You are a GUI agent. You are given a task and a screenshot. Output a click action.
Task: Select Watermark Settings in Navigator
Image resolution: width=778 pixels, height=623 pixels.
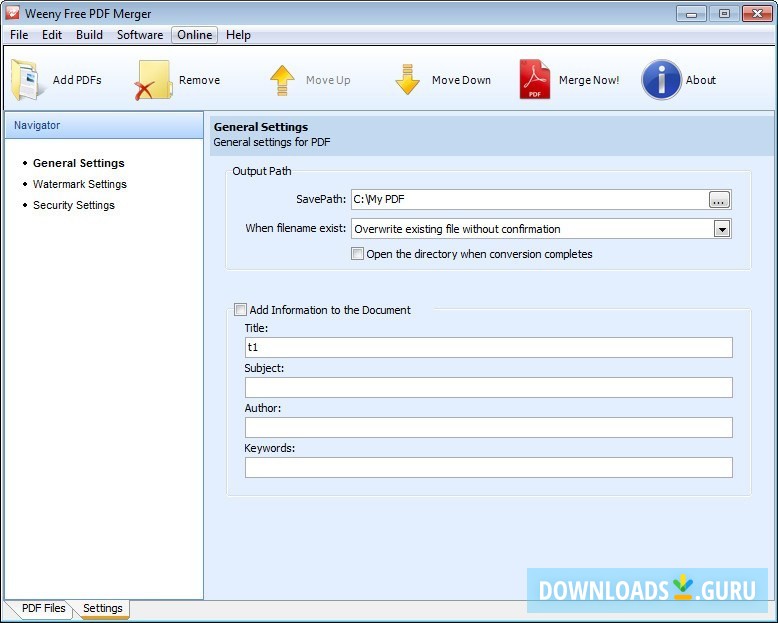pos(79,184)
